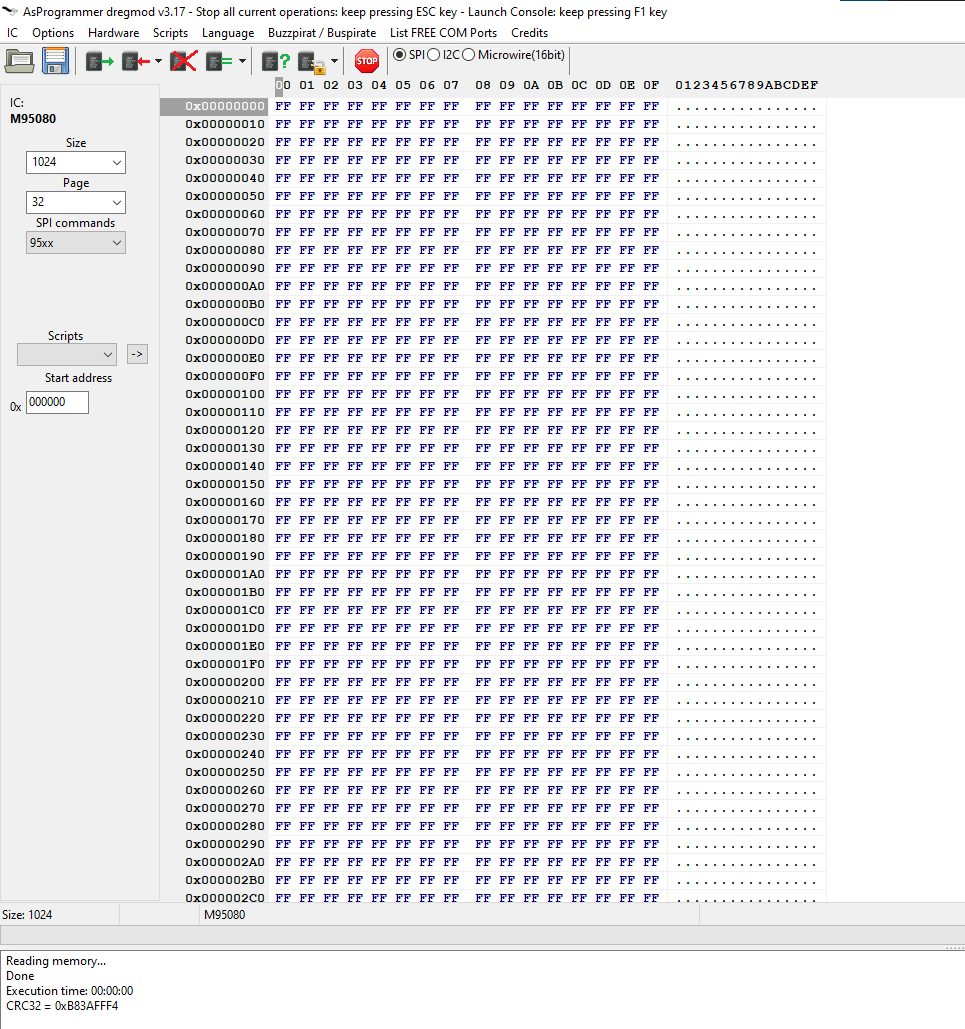Open the Buzzpirat / Buspirate menu
This screenshot has width=965, height=1029.
click(x=322, y=33)
